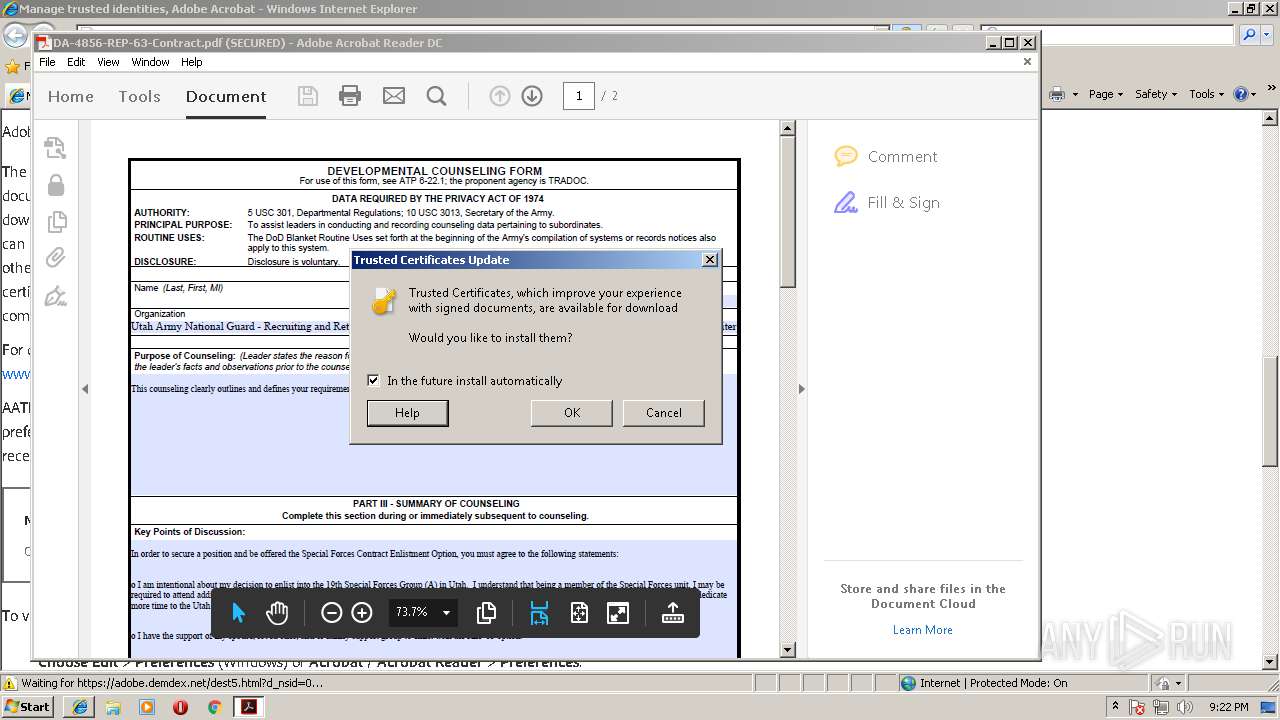Click the page number input field
1280x720 pixels.
[x=579, y=96]
